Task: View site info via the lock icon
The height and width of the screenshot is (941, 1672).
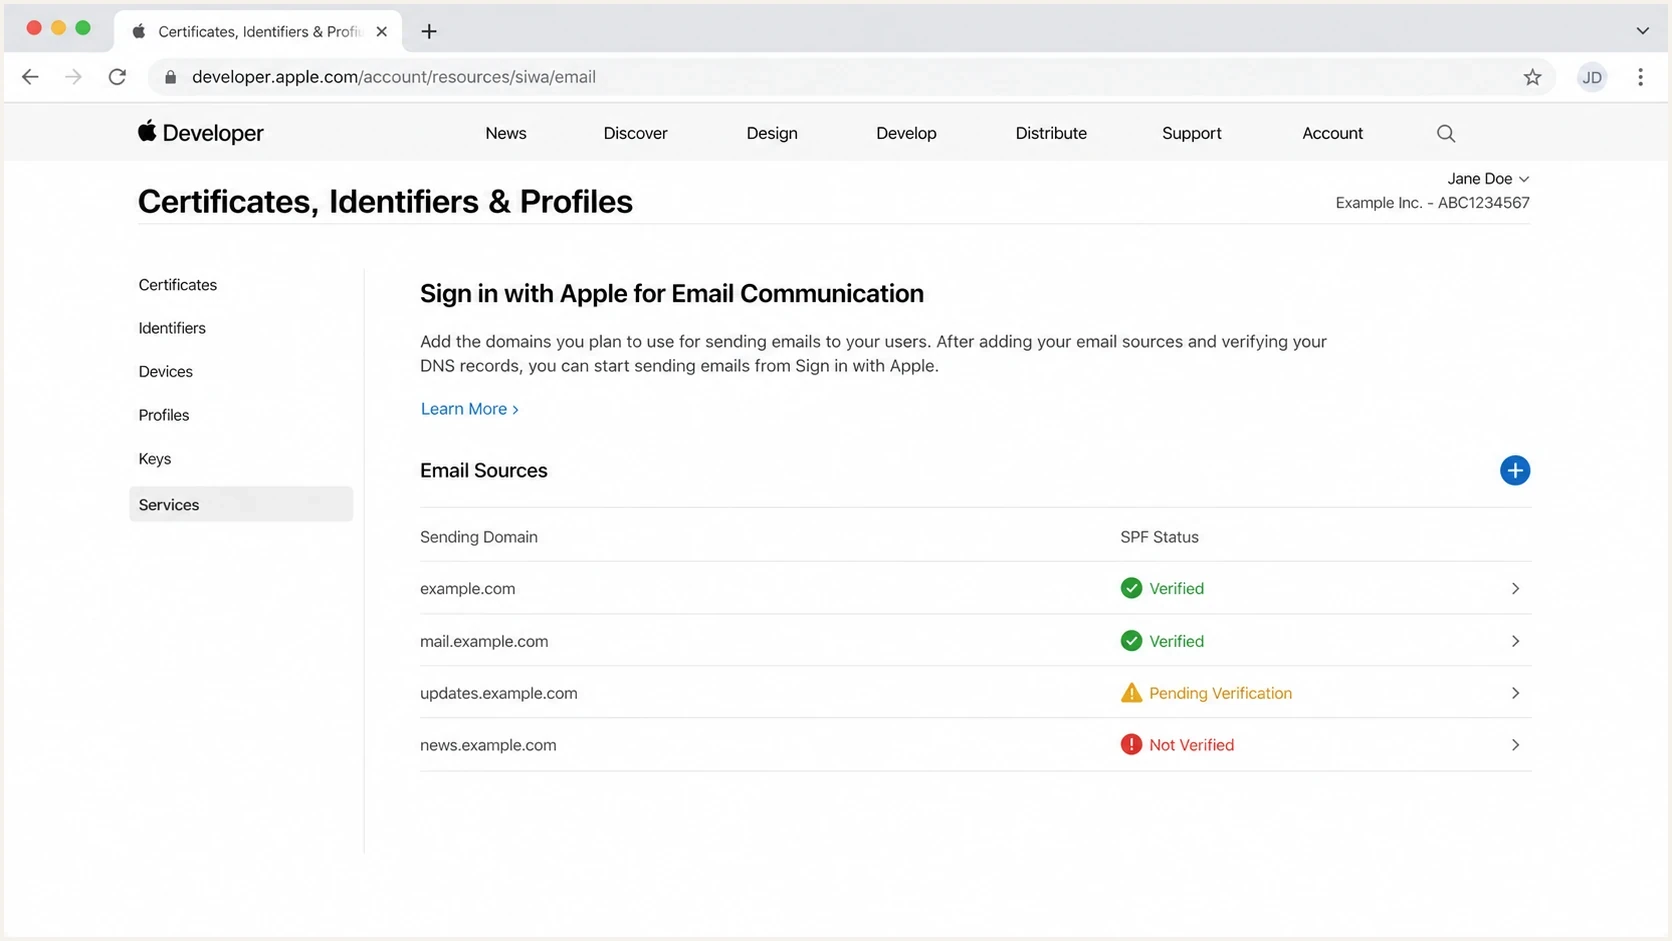Action: [171, 77]
